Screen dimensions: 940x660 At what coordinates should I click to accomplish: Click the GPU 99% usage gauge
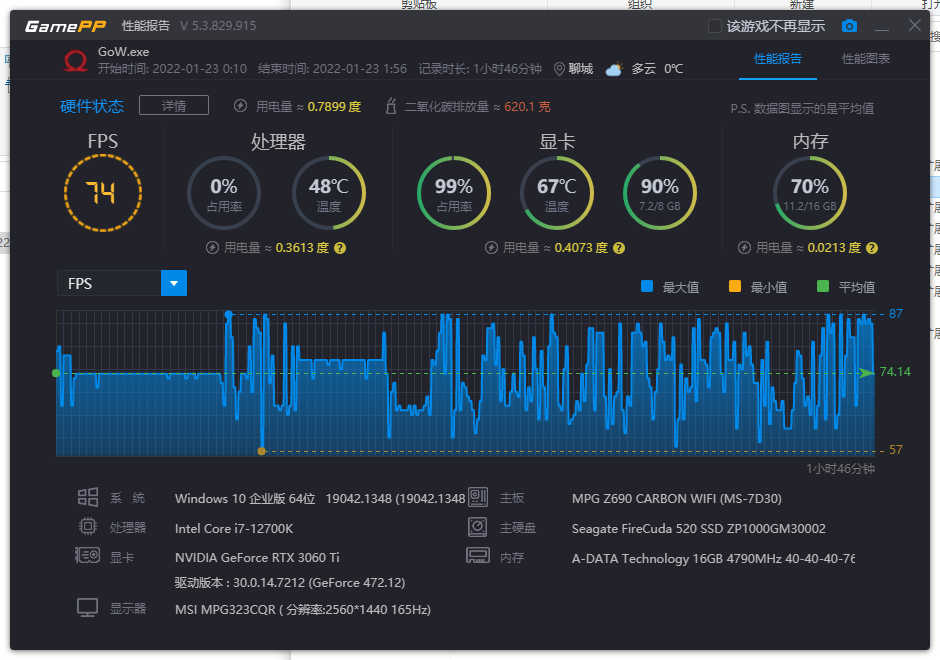(454, 193)
